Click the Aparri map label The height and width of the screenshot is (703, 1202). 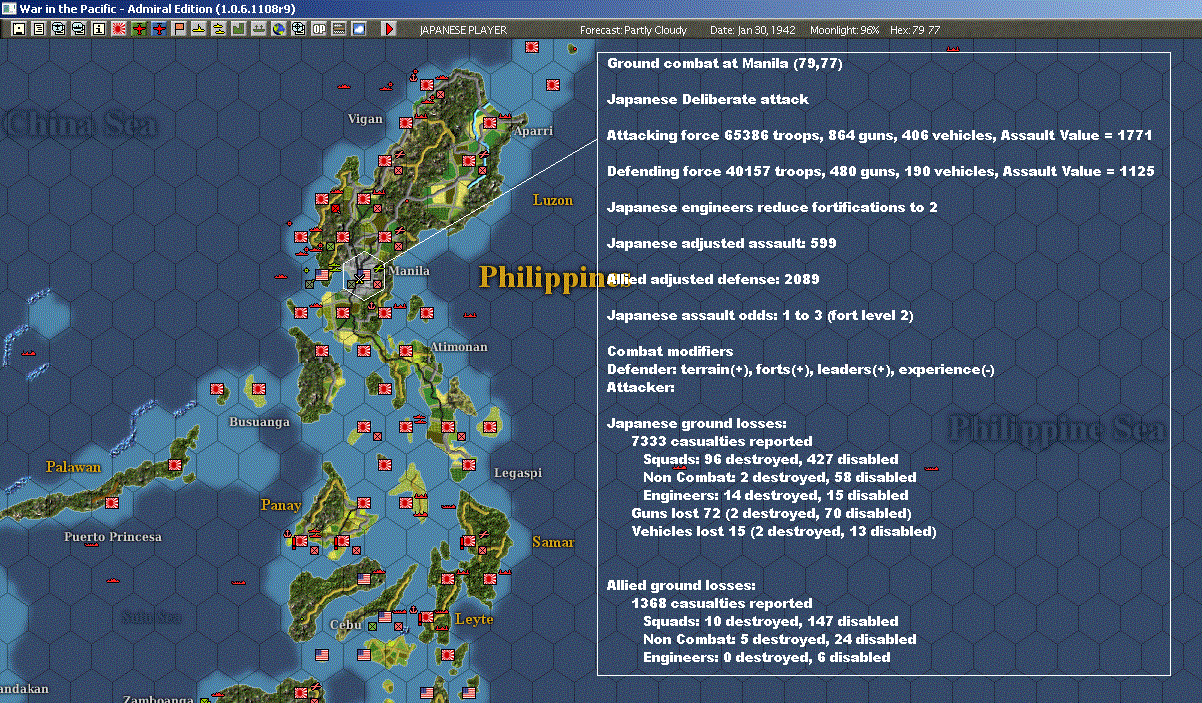tap(533, 132)
